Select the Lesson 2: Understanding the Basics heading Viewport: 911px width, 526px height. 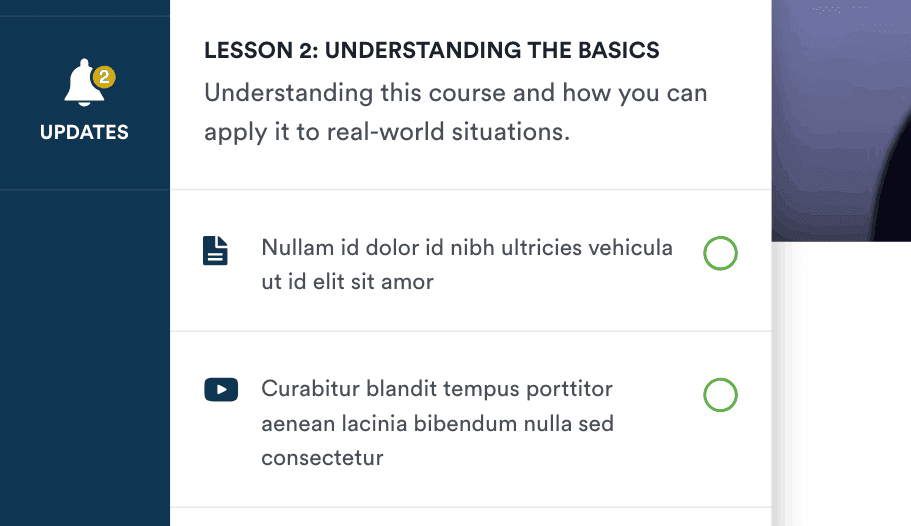pos(431,50)
